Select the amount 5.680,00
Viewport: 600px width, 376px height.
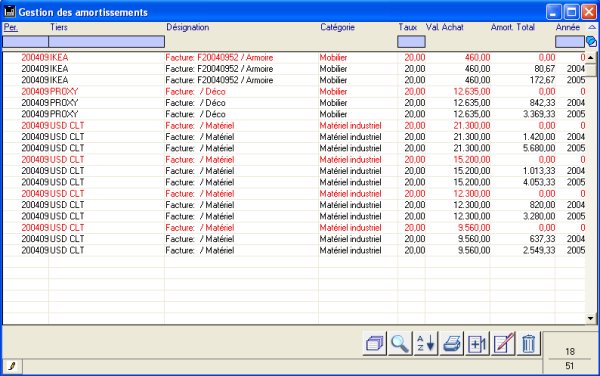(x=539, y=148)
